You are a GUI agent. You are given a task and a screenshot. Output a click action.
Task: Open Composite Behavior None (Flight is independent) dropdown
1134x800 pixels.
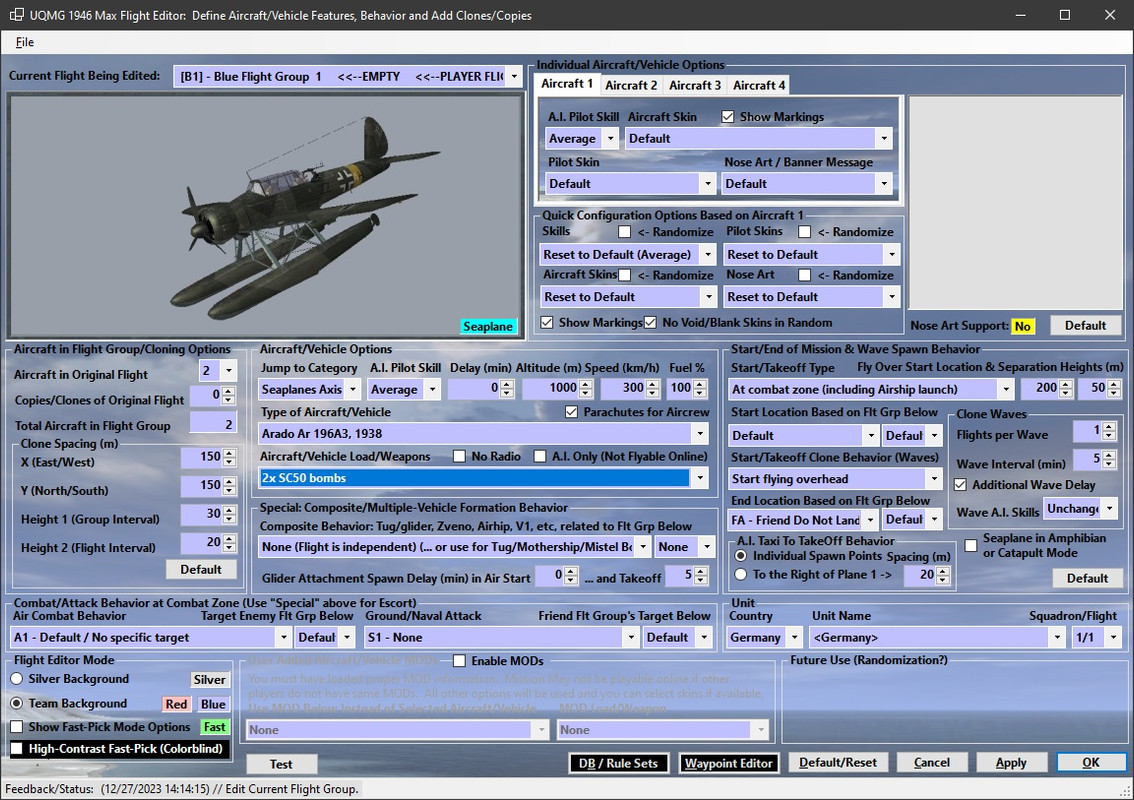[x=642, y=547]
